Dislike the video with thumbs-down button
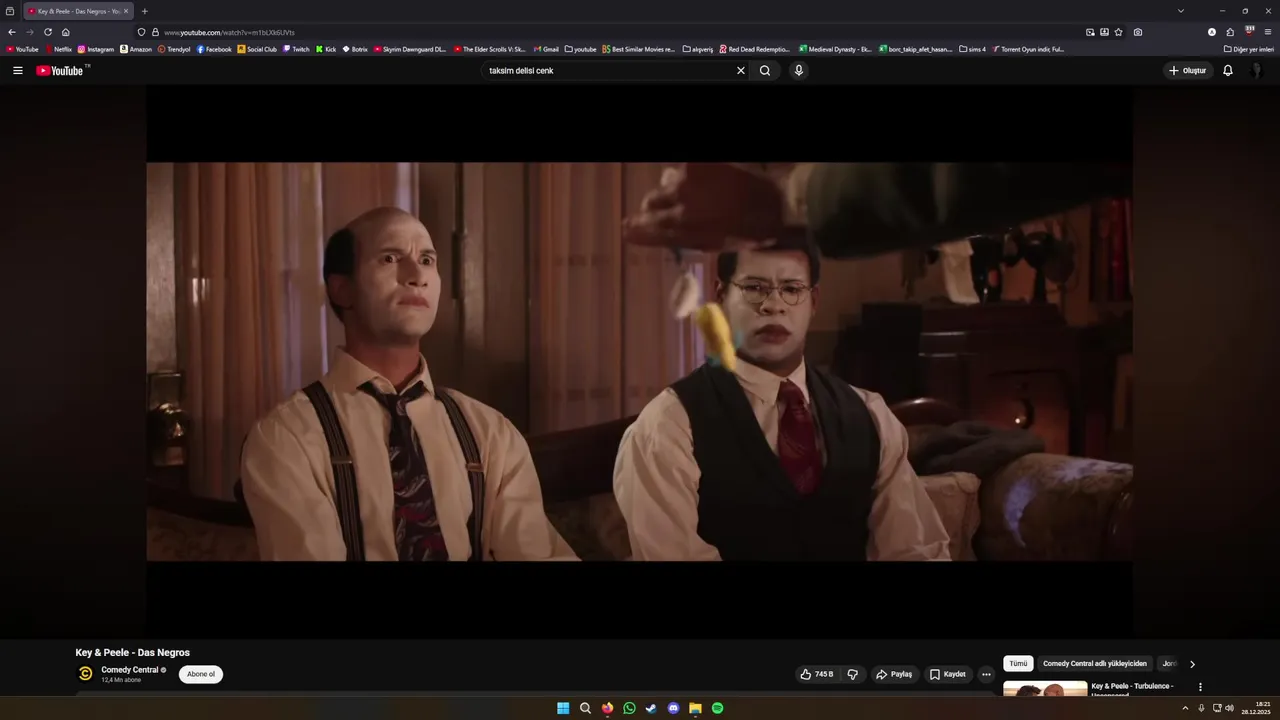The image size is (1280, 720). [853, 674]
